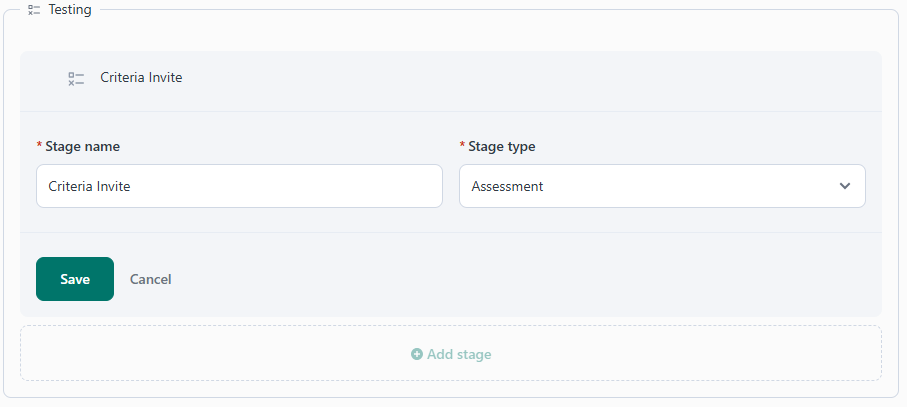This screenshot has width=907, height=407.
Task: Click the Testing section checklist icon
Action: [x=34, y=10]
